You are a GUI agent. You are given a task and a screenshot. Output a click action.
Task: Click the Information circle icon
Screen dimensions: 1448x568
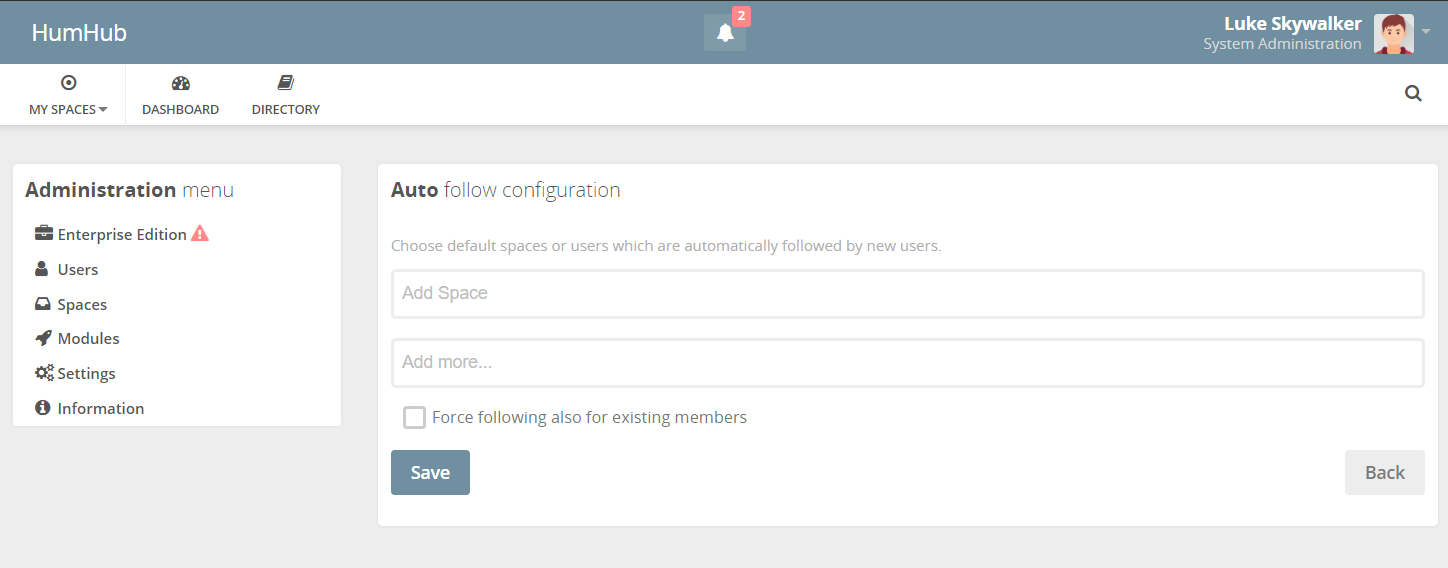42,408
